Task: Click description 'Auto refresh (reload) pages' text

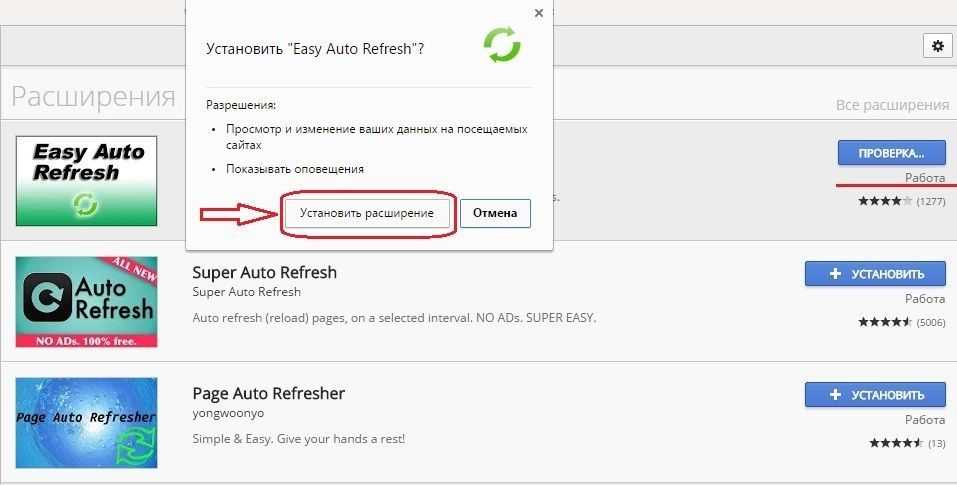Action: (x=394, y=318)
